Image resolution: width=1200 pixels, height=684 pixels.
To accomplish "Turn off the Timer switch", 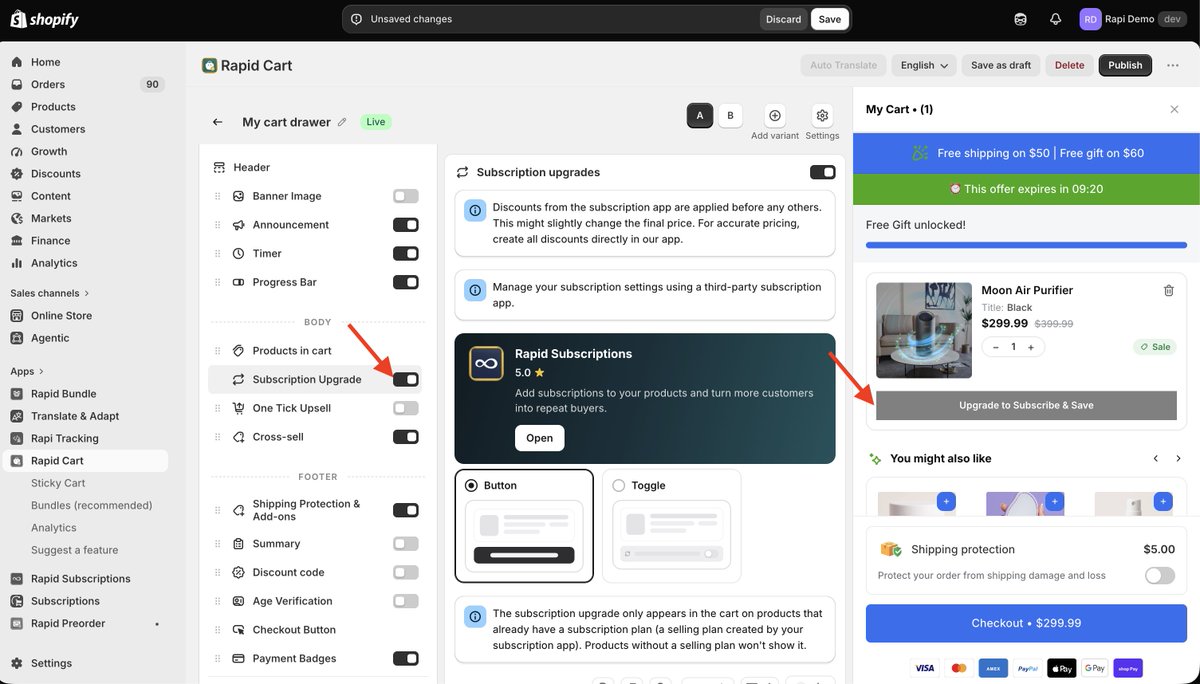I will coord(405,253).
